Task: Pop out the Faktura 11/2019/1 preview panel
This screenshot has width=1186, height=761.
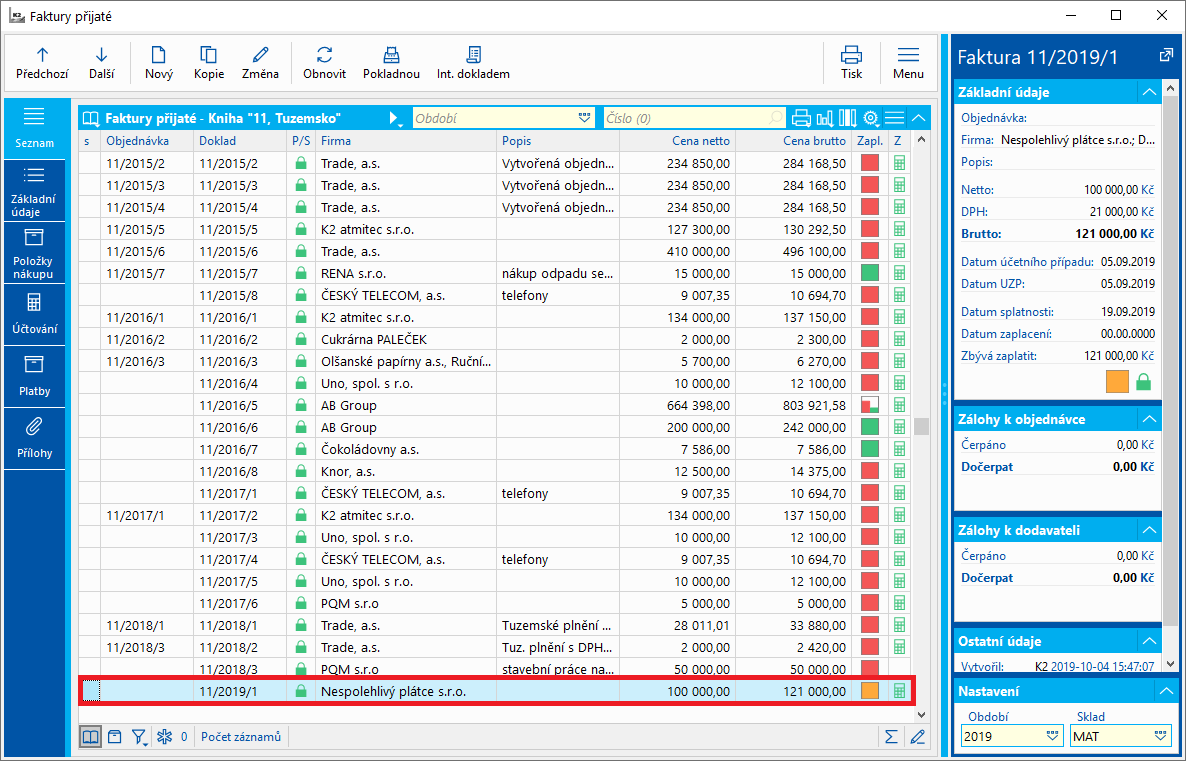Action: tap(1165, 55)
